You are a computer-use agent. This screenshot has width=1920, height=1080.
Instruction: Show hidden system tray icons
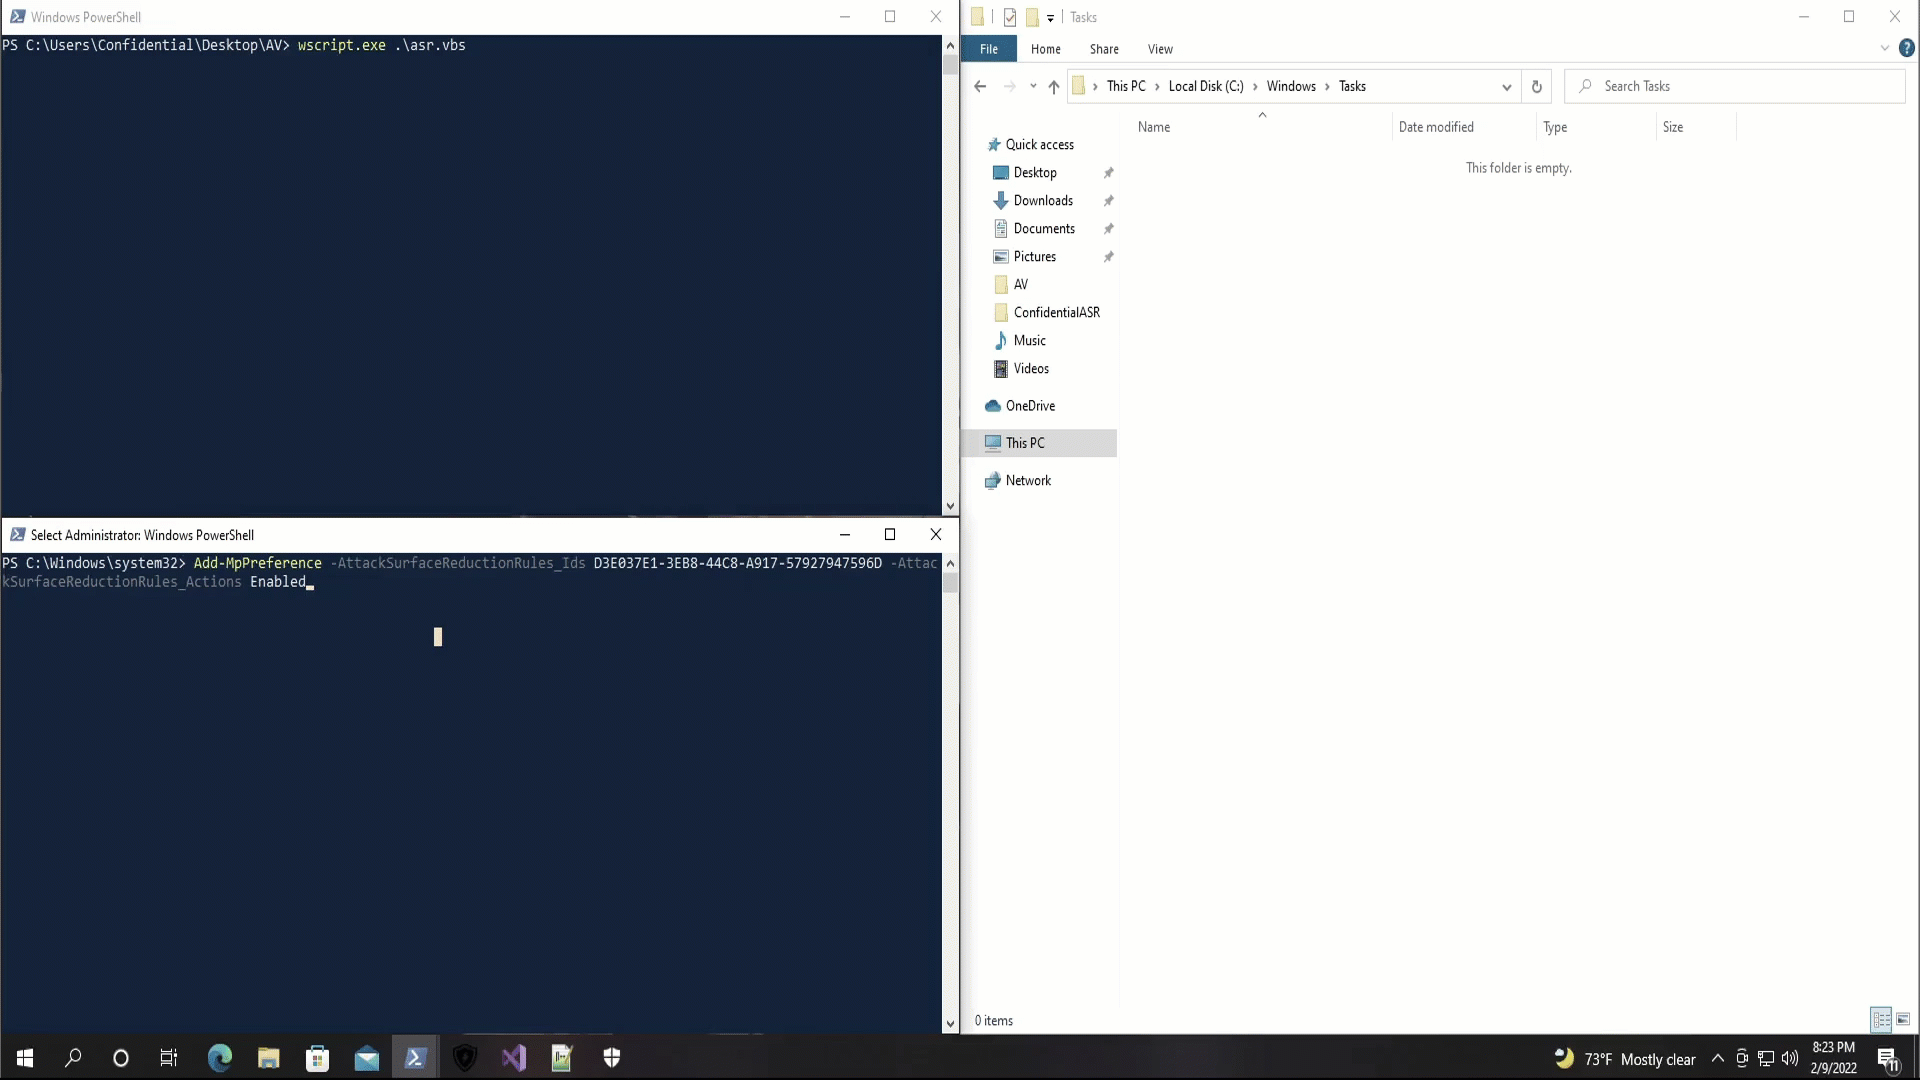coord(1718,1058)
